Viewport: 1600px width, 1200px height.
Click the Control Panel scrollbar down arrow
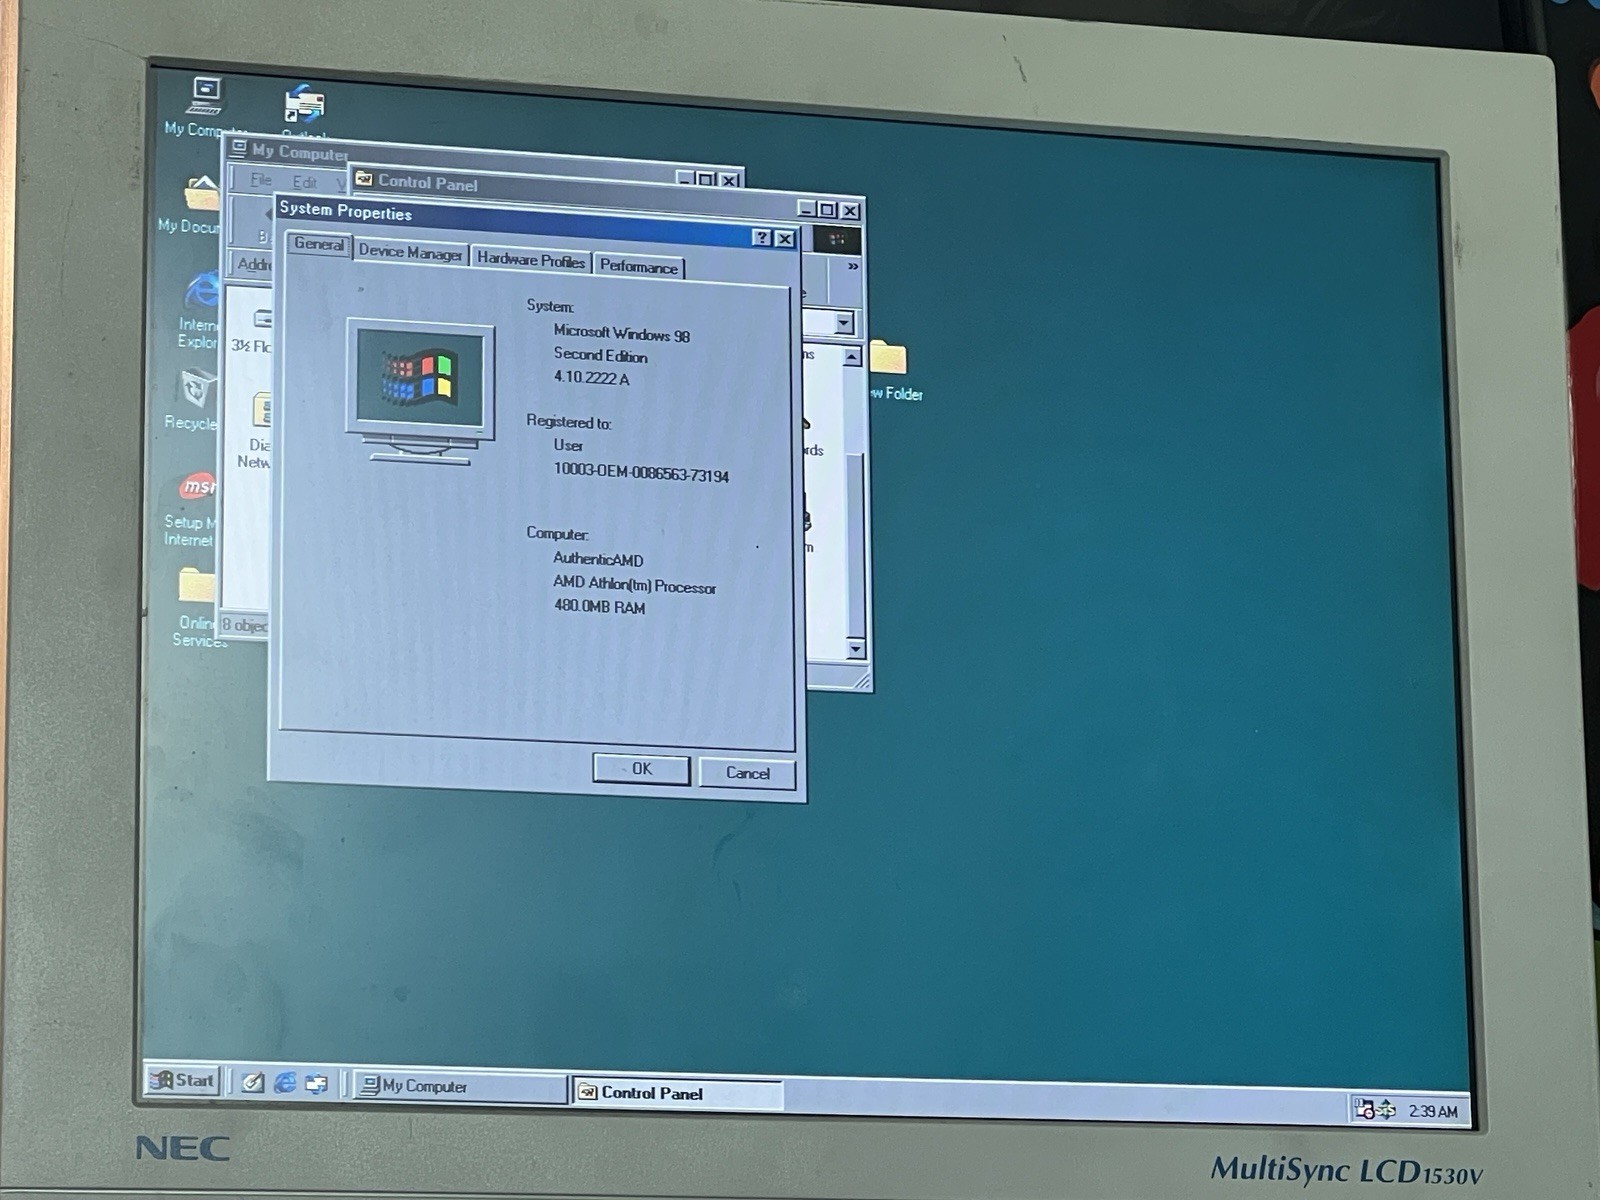click(855, 649)
